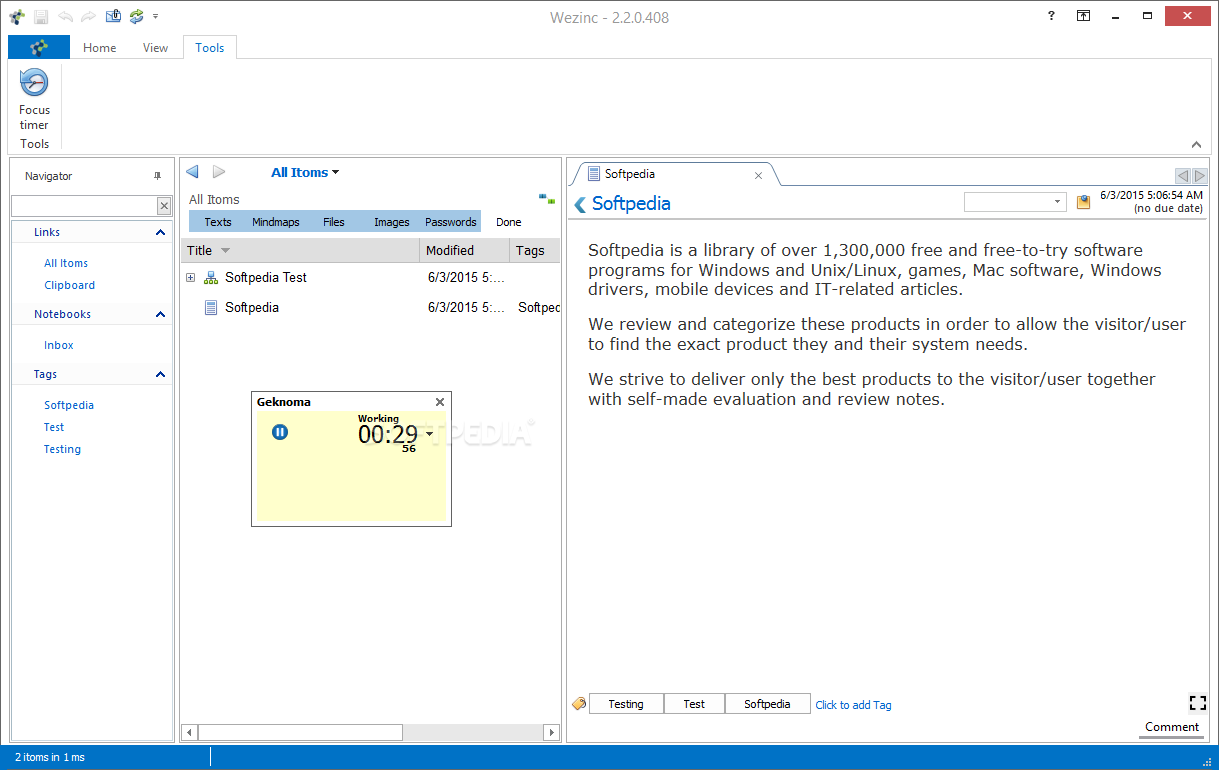Open All Items link in Navigator

(x=66, y=263)
